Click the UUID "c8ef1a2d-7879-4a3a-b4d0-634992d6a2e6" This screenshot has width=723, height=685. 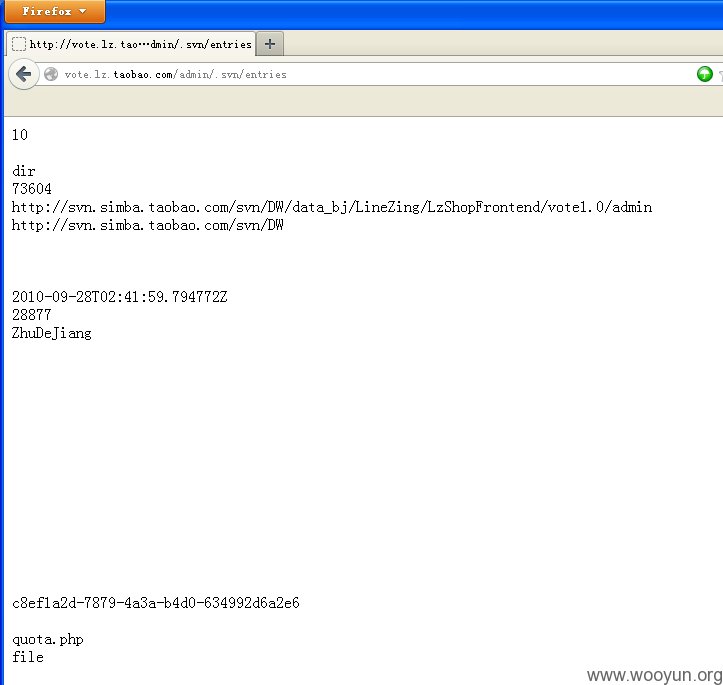tap(156, 603)
